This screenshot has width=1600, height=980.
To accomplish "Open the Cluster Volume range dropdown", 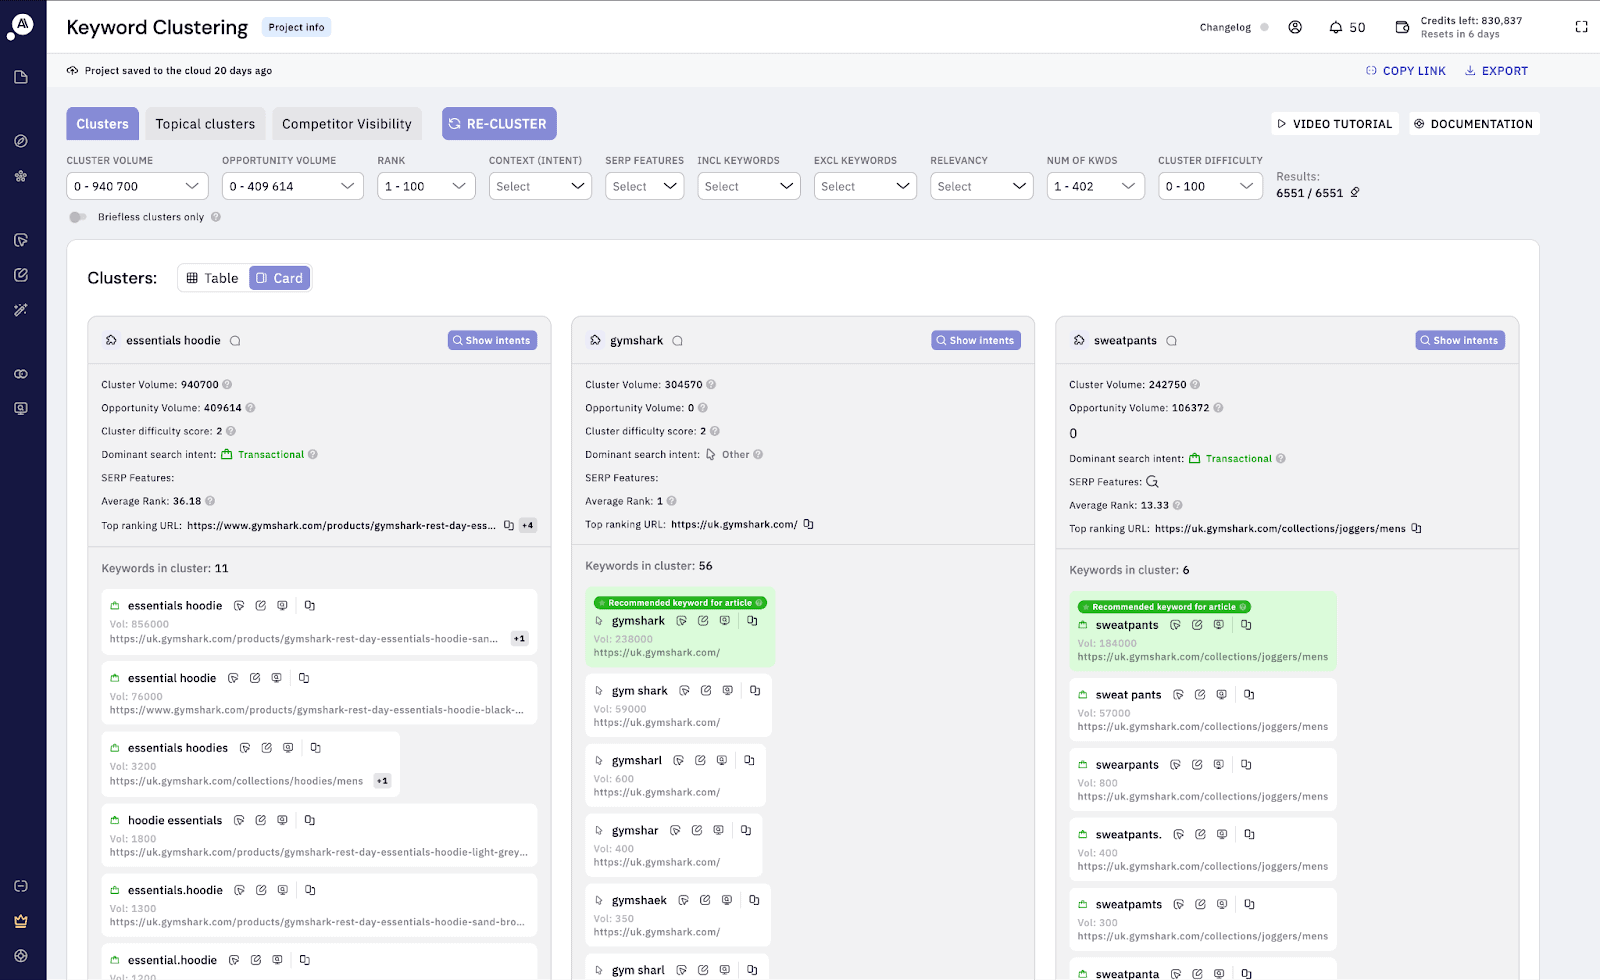I will tap(137, 186).
